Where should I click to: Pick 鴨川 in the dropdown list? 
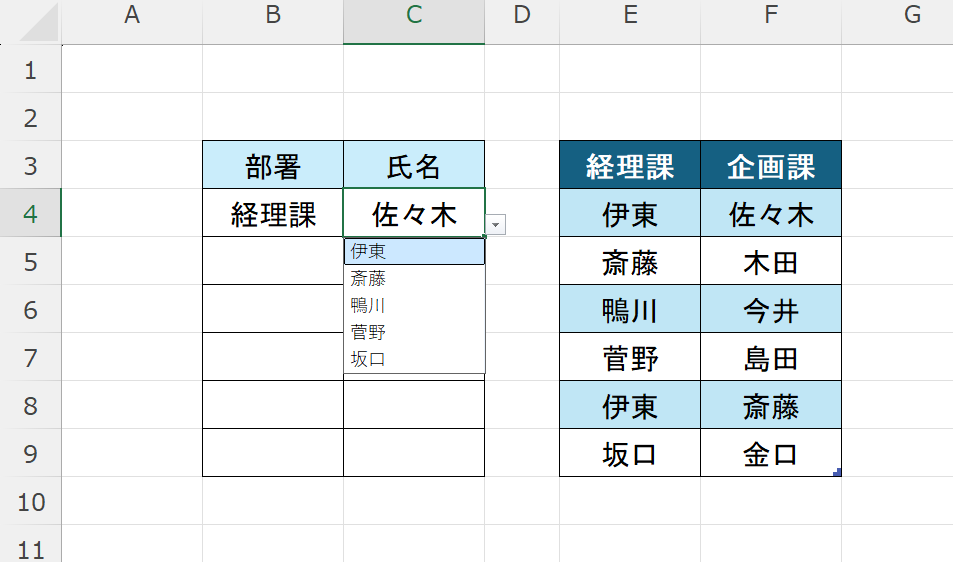(414, 306)
